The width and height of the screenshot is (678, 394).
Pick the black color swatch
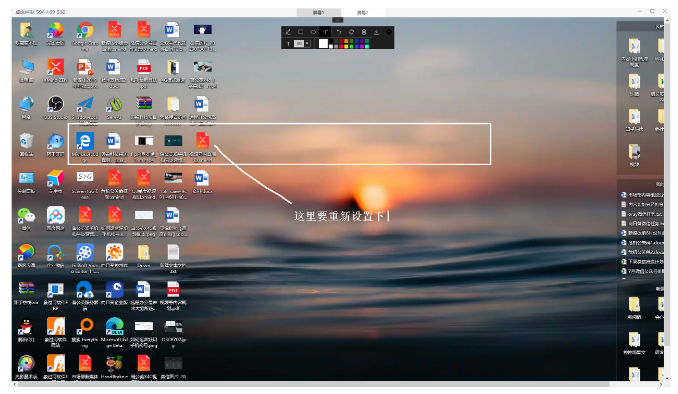pos(331,41)
